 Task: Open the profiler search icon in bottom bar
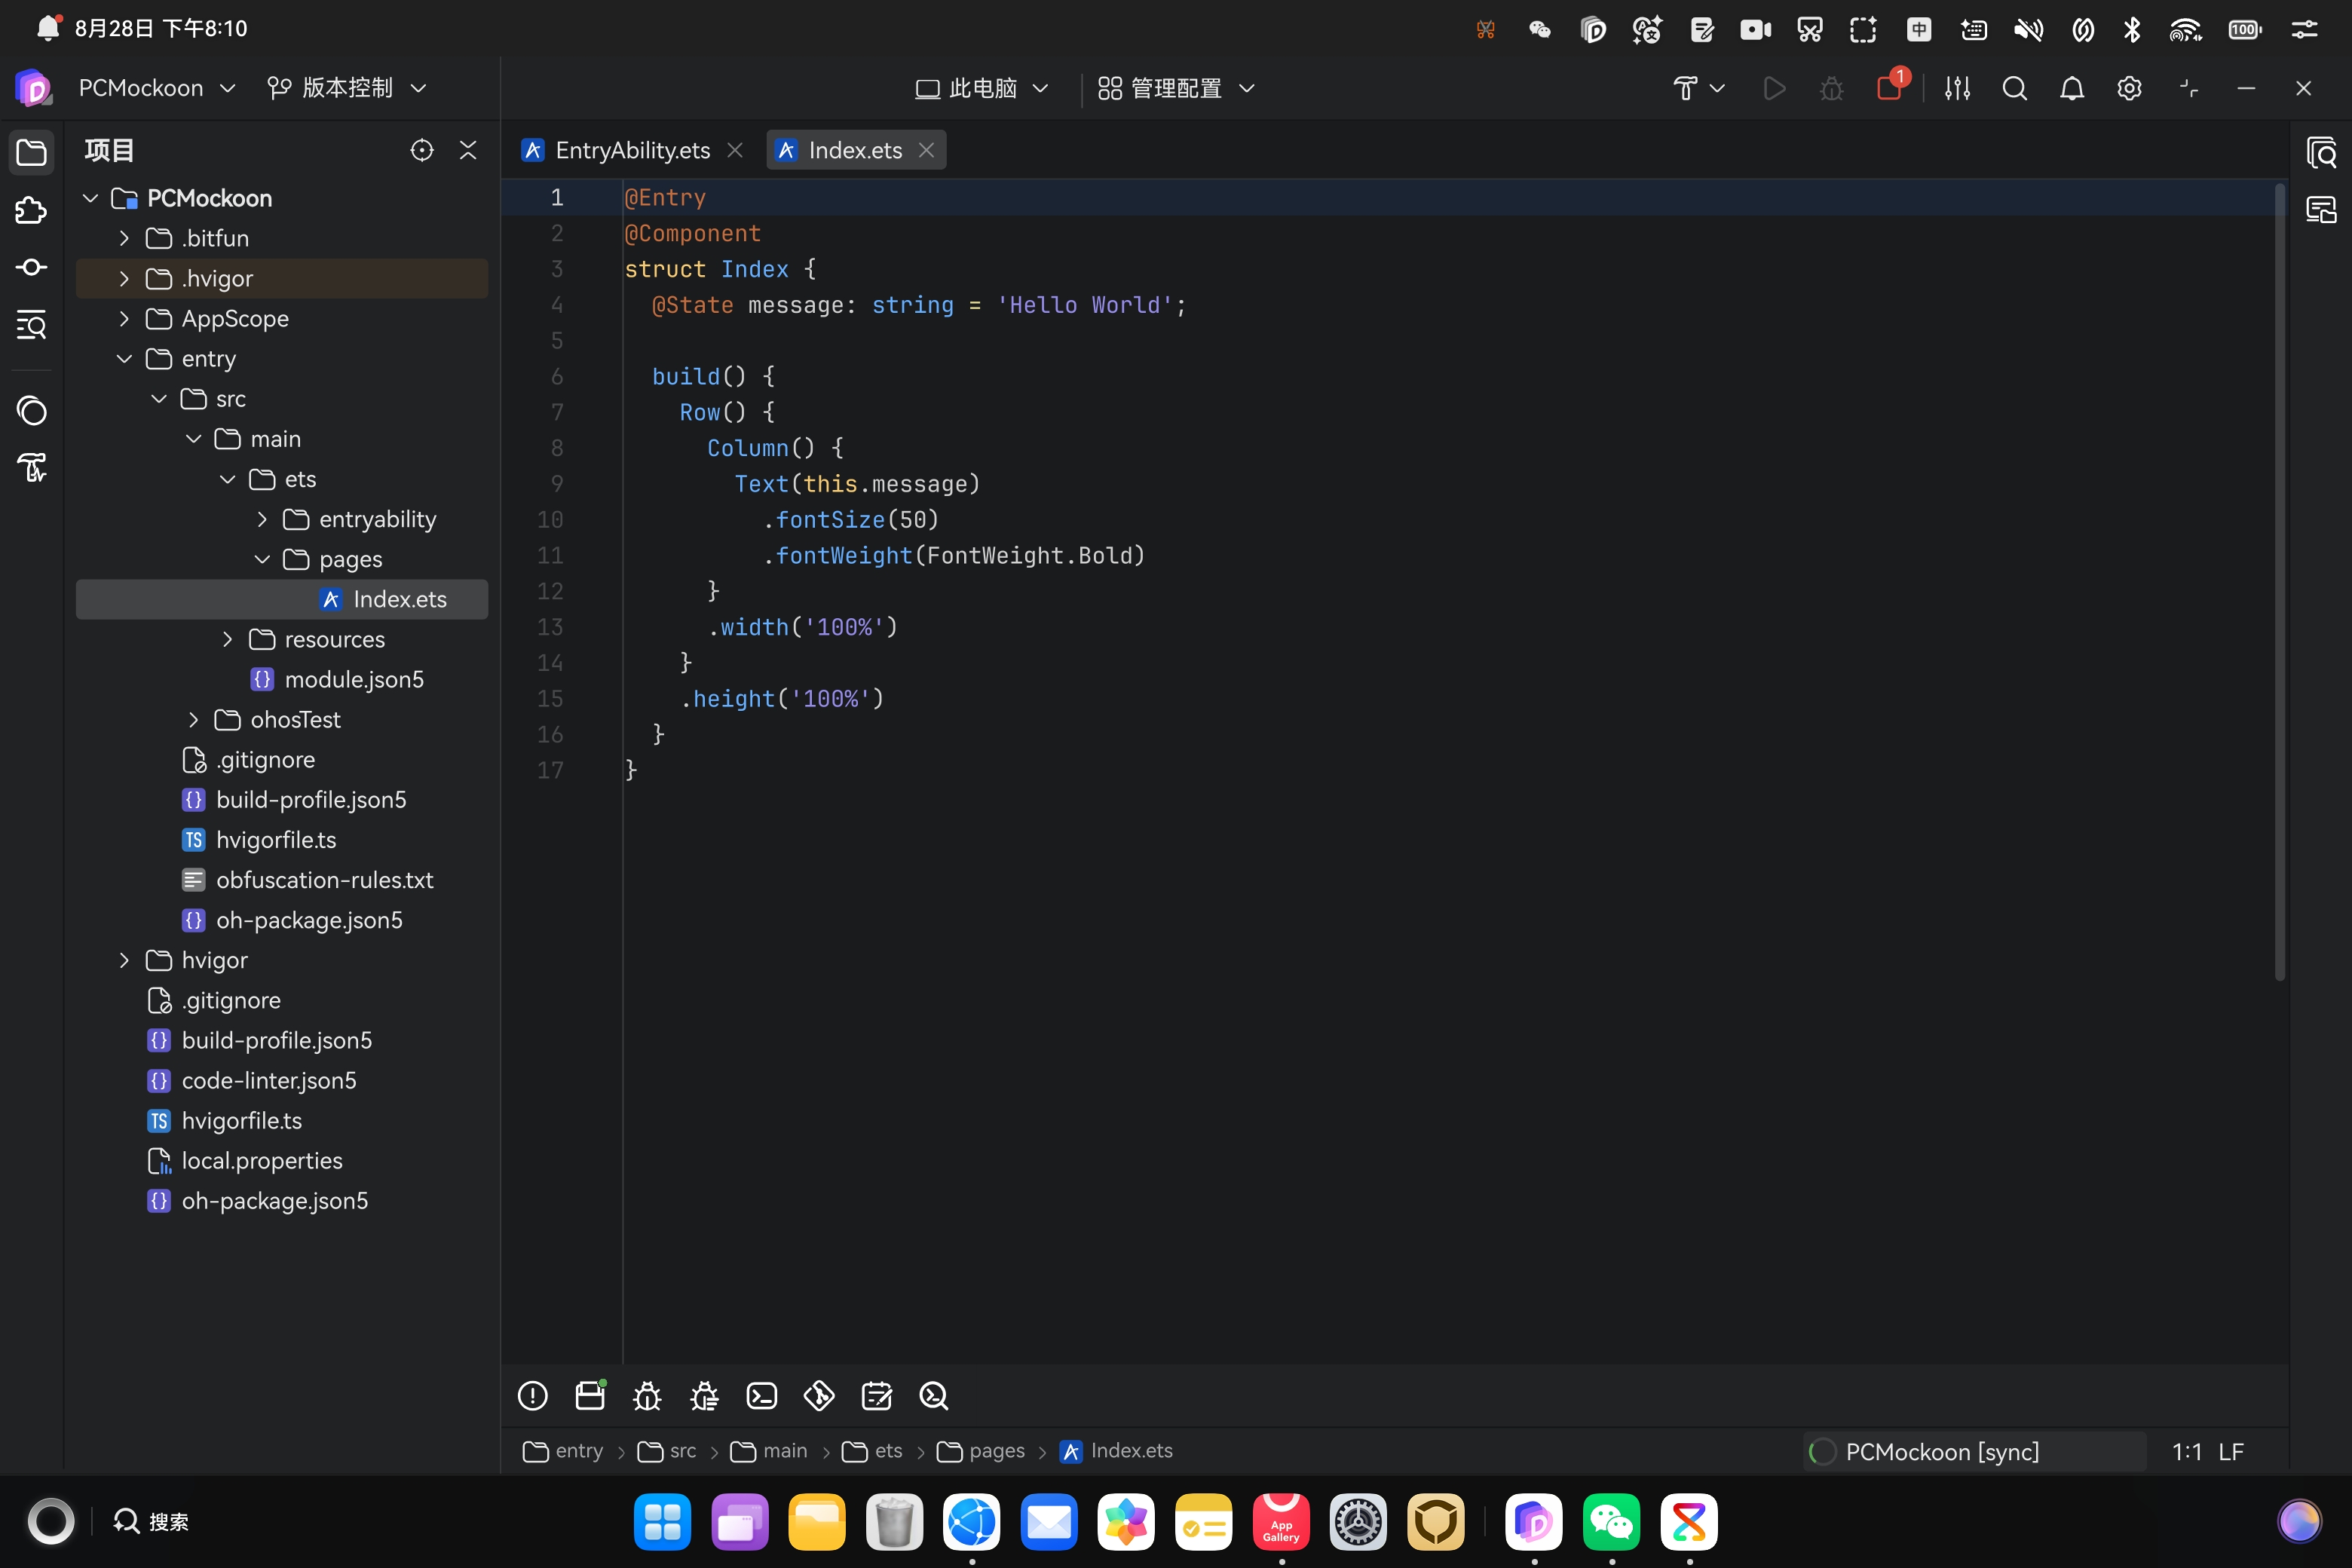click(934, 1395)
